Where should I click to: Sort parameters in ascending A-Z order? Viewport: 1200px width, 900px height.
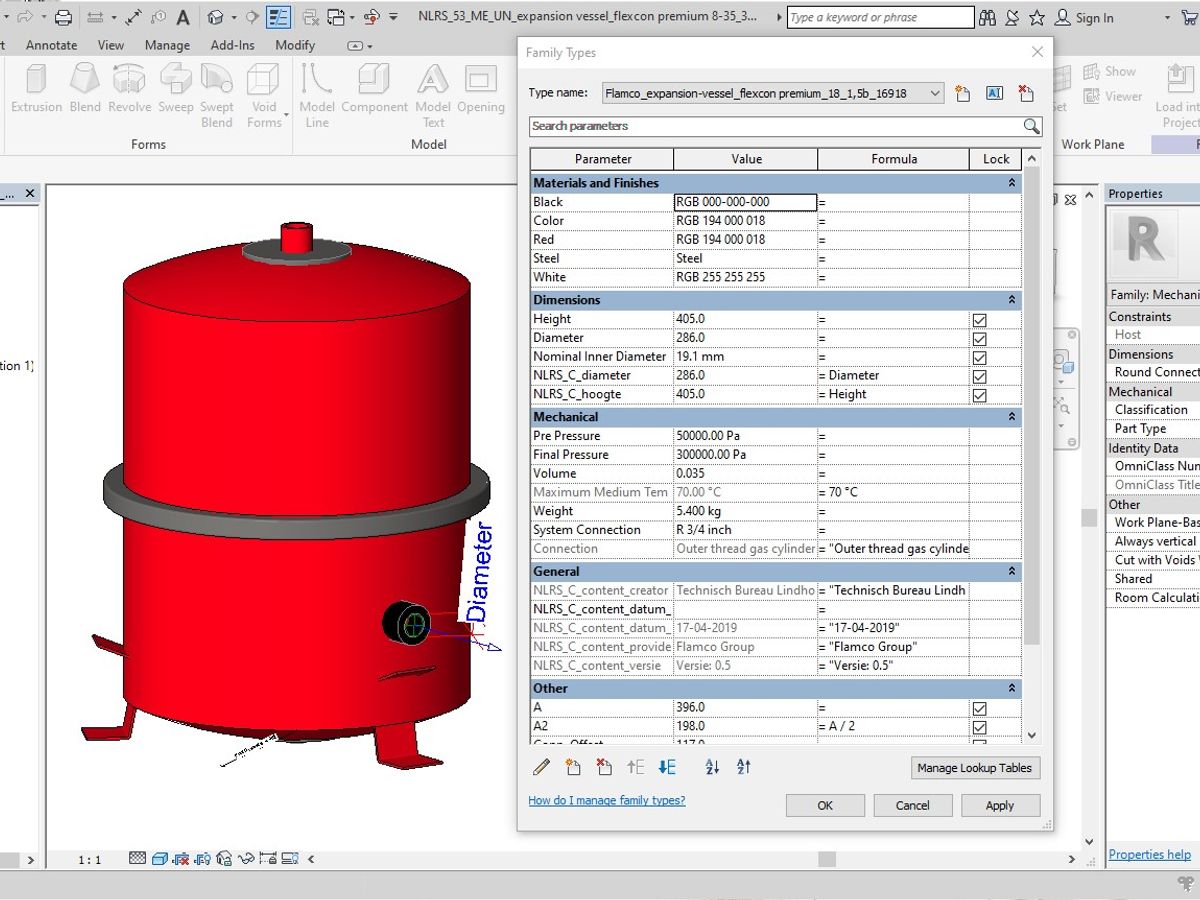point(712,767)
